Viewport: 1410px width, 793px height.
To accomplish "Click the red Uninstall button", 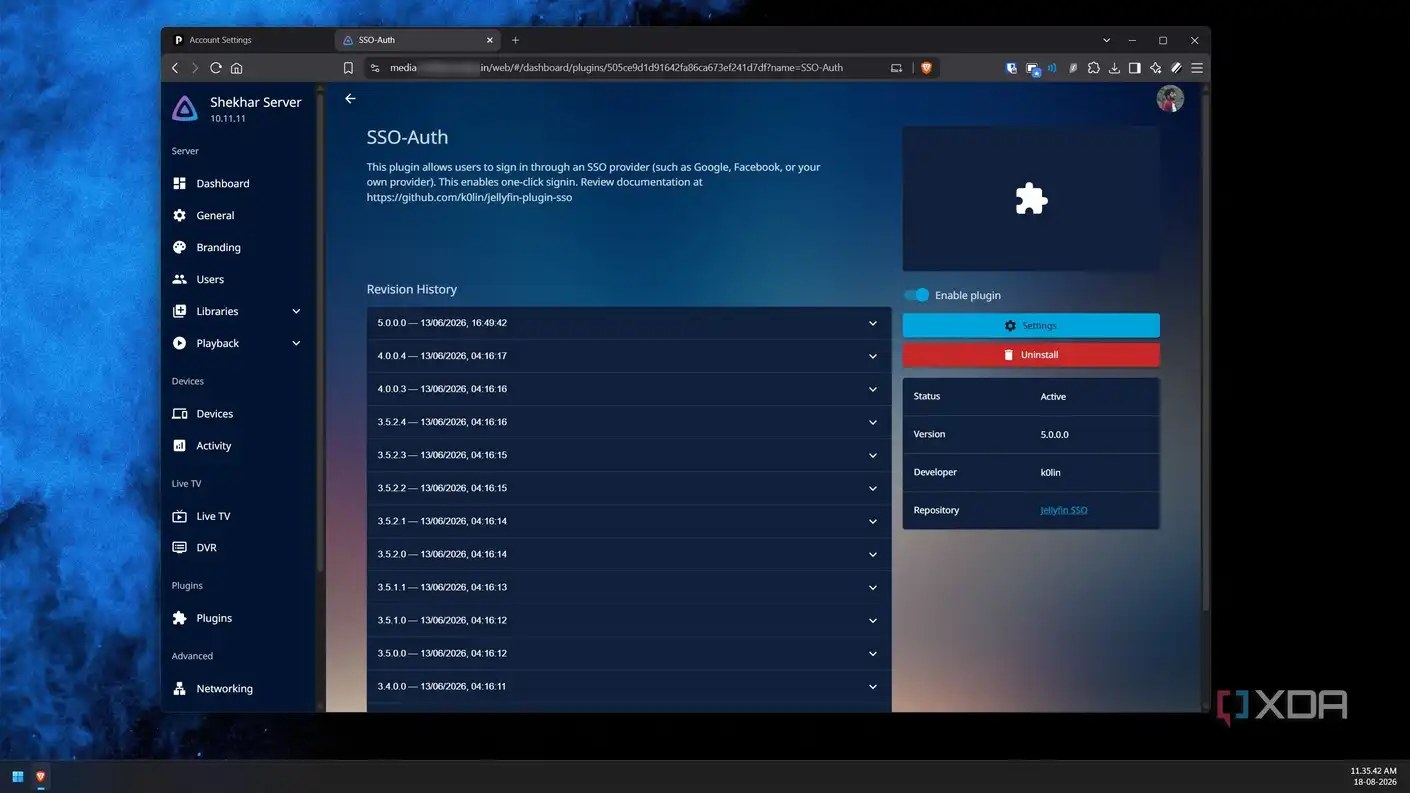I will coord(1031,354).
